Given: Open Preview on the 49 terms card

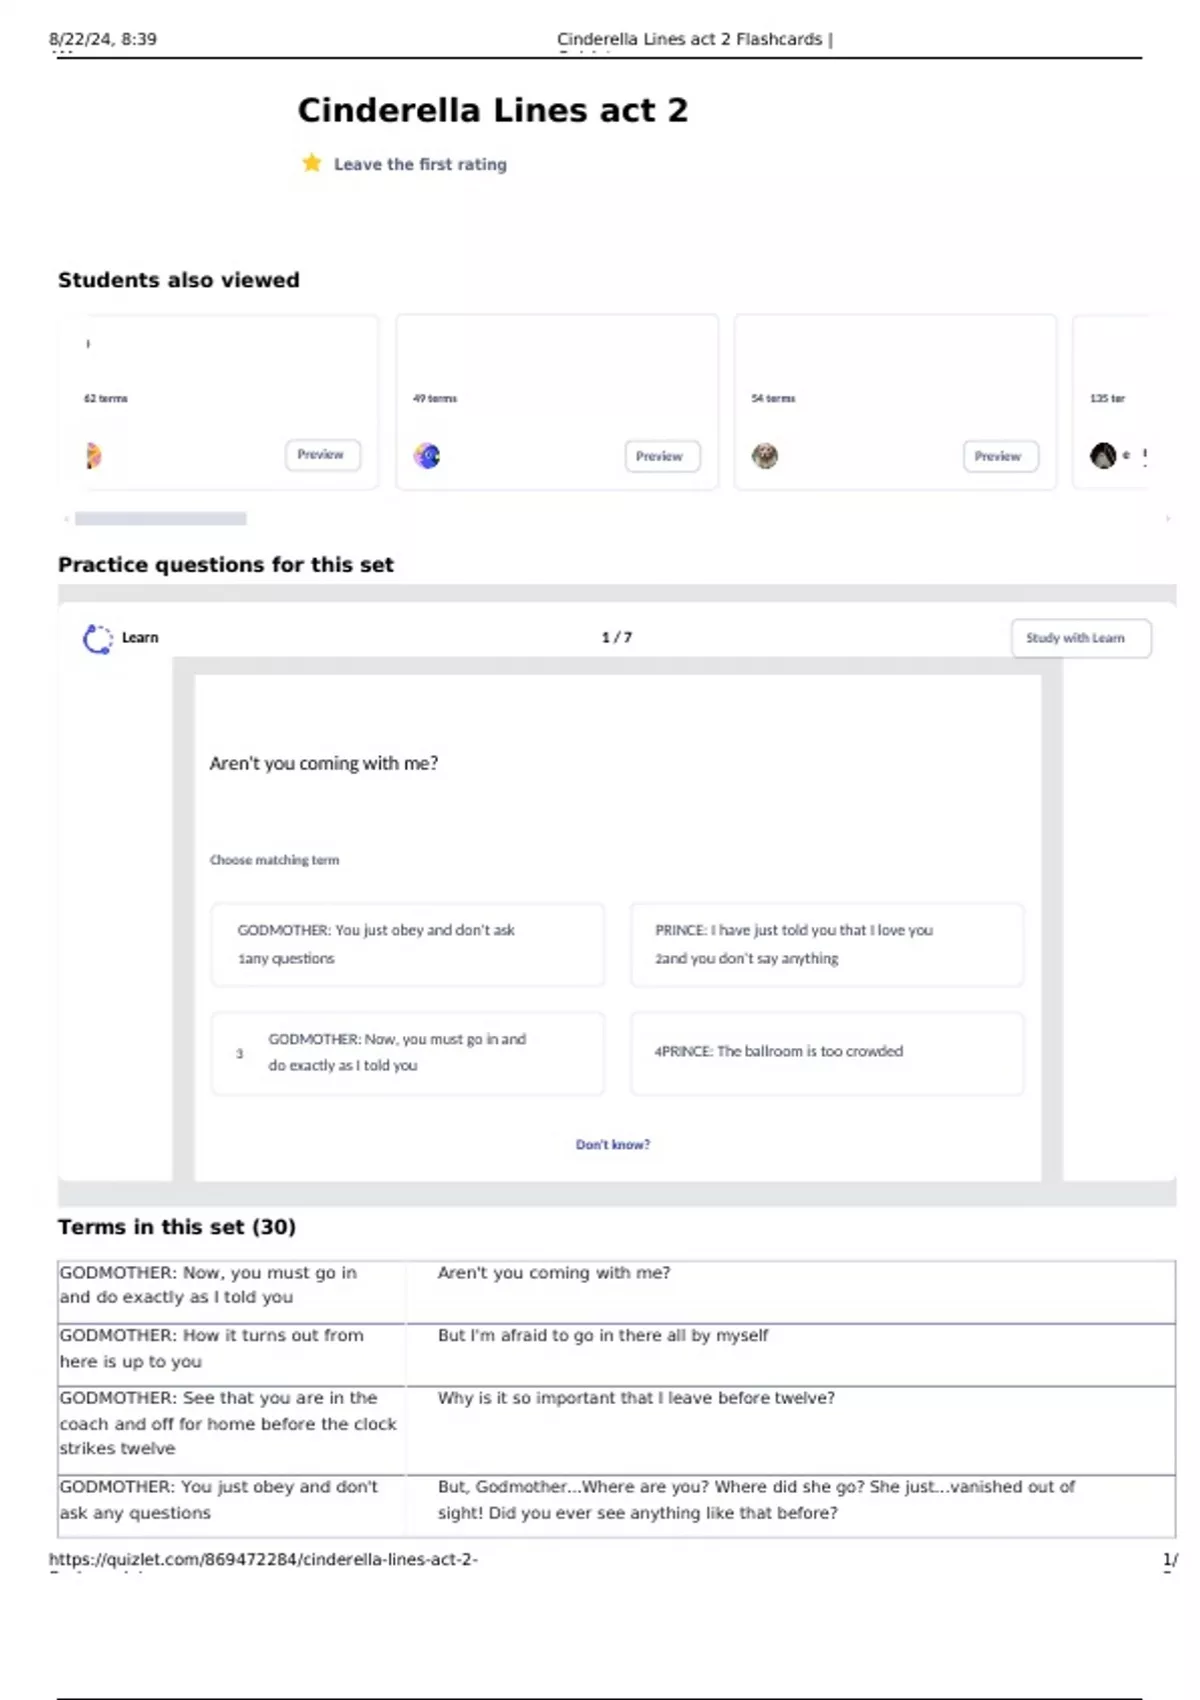Looking at the screenshot, I should coord(661,456).
